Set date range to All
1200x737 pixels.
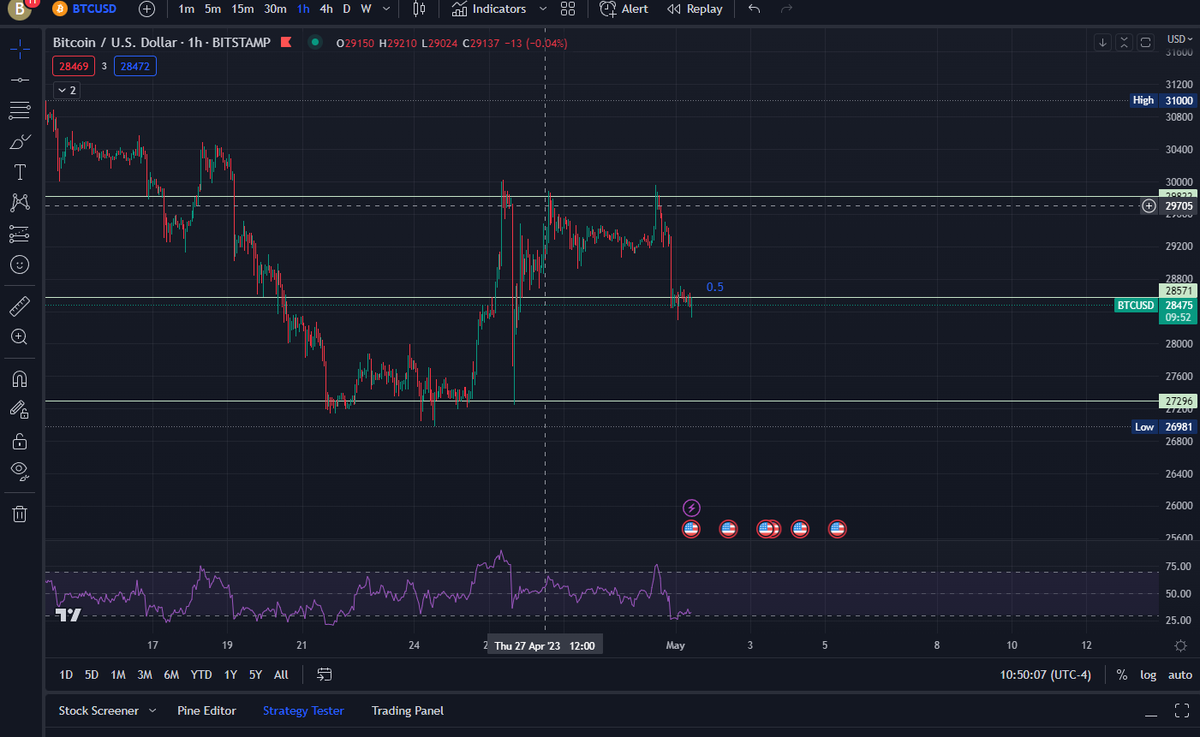point(281,675)
